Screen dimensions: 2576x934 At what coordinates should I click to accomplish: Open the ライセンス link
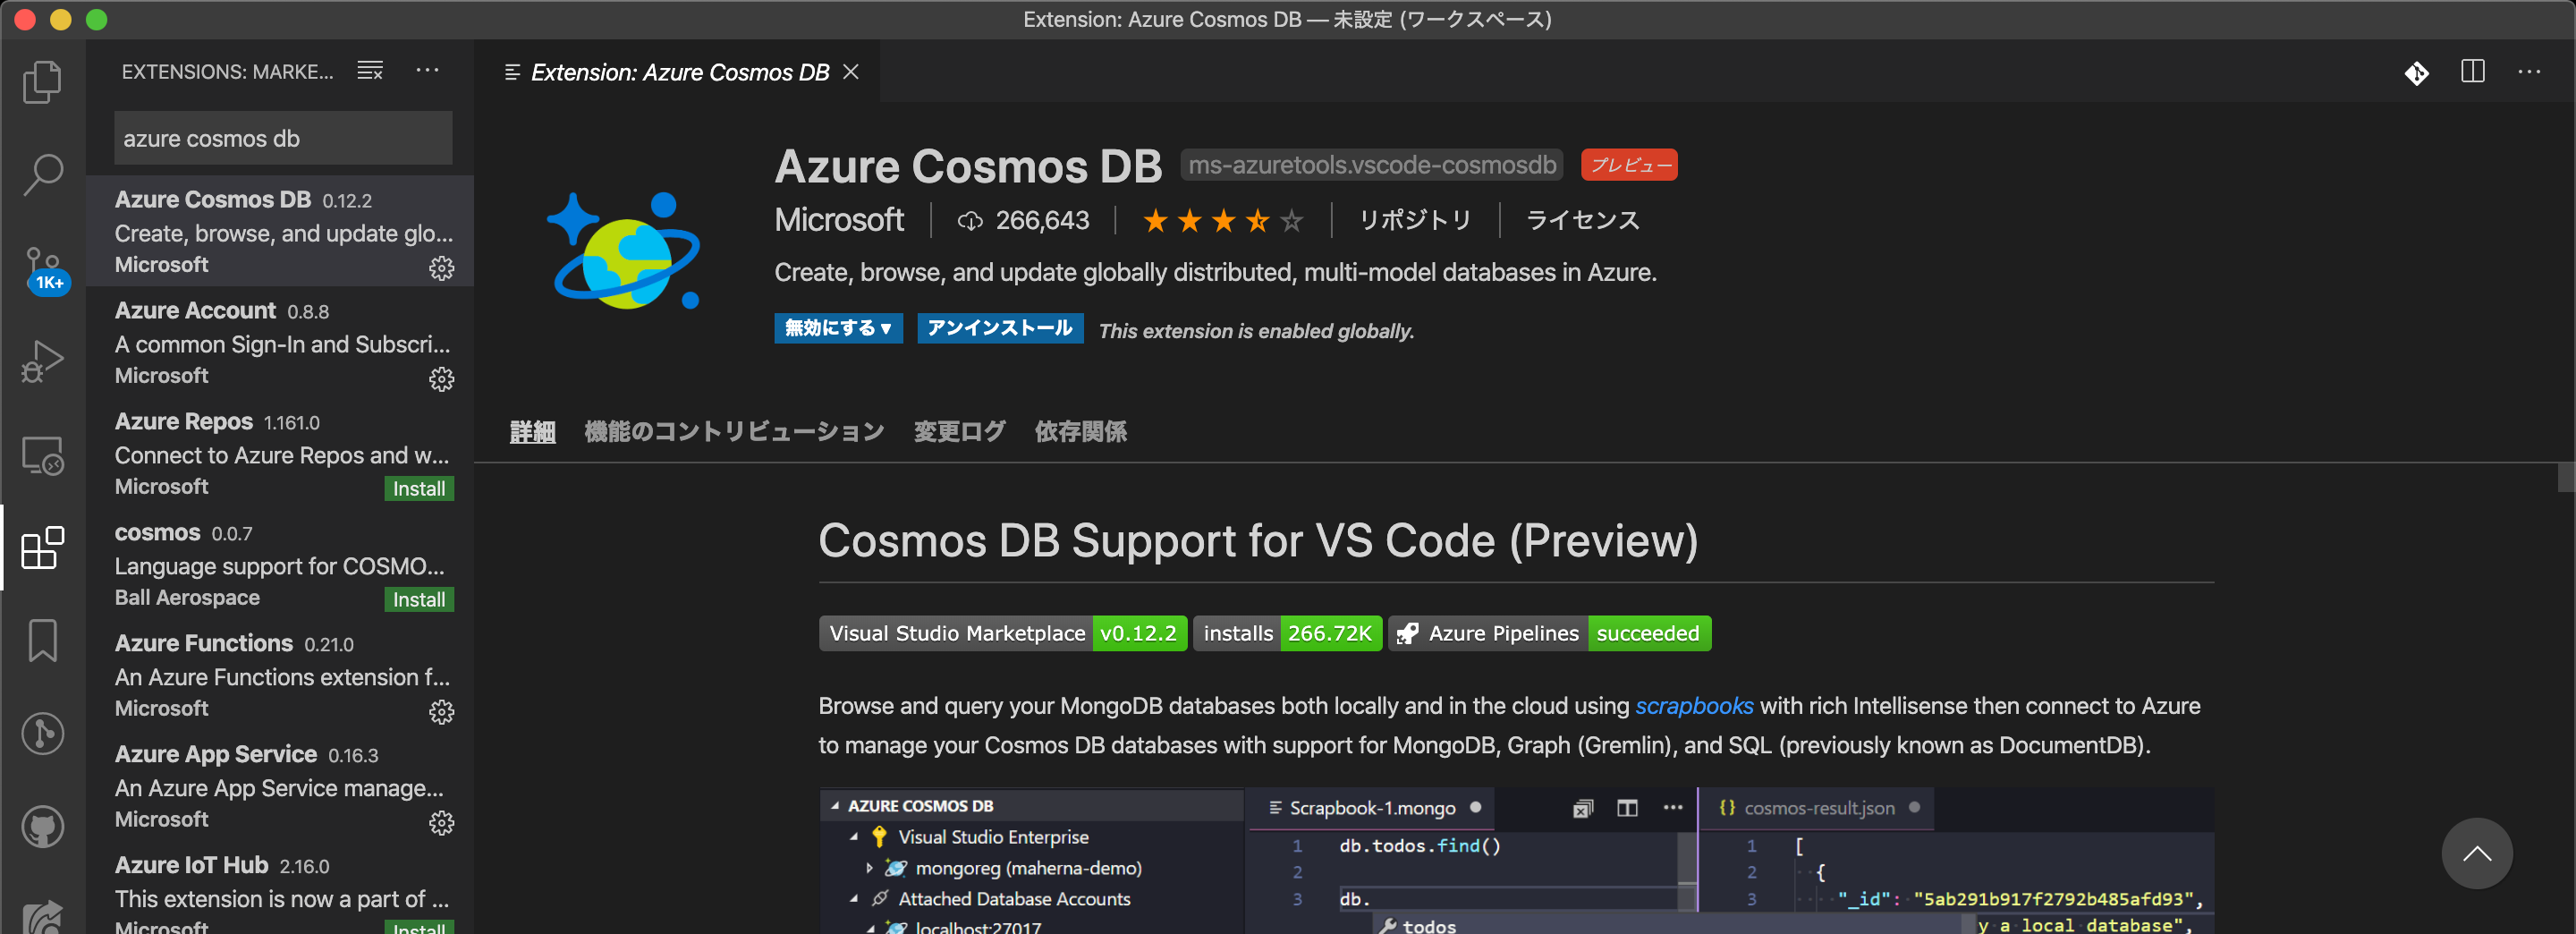click(x=1582, y=220)
